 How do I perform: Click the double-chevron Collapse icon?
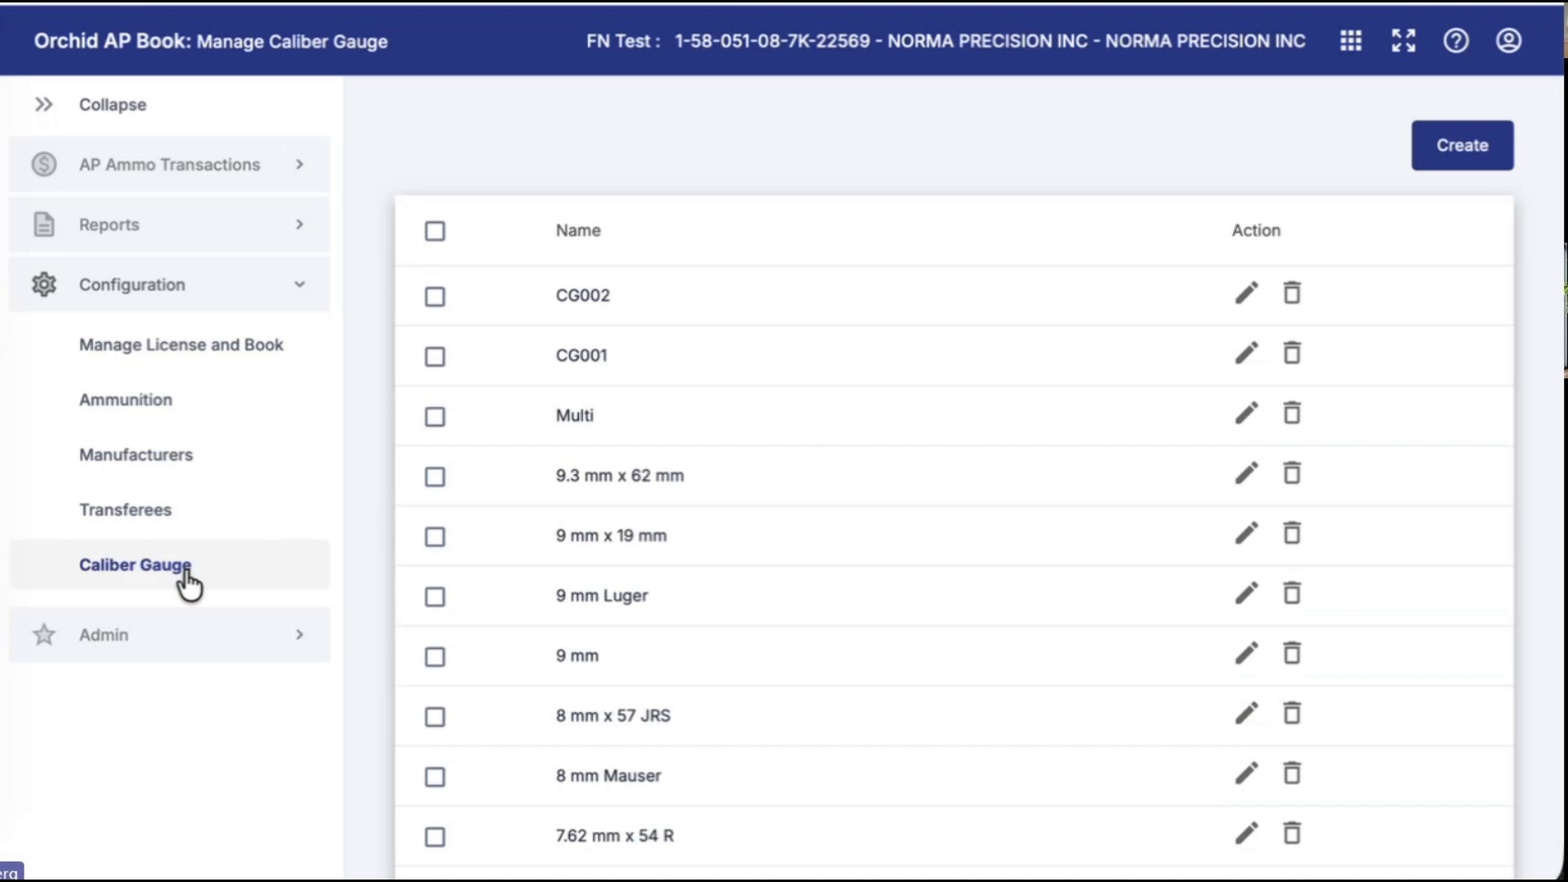(44, 104)
